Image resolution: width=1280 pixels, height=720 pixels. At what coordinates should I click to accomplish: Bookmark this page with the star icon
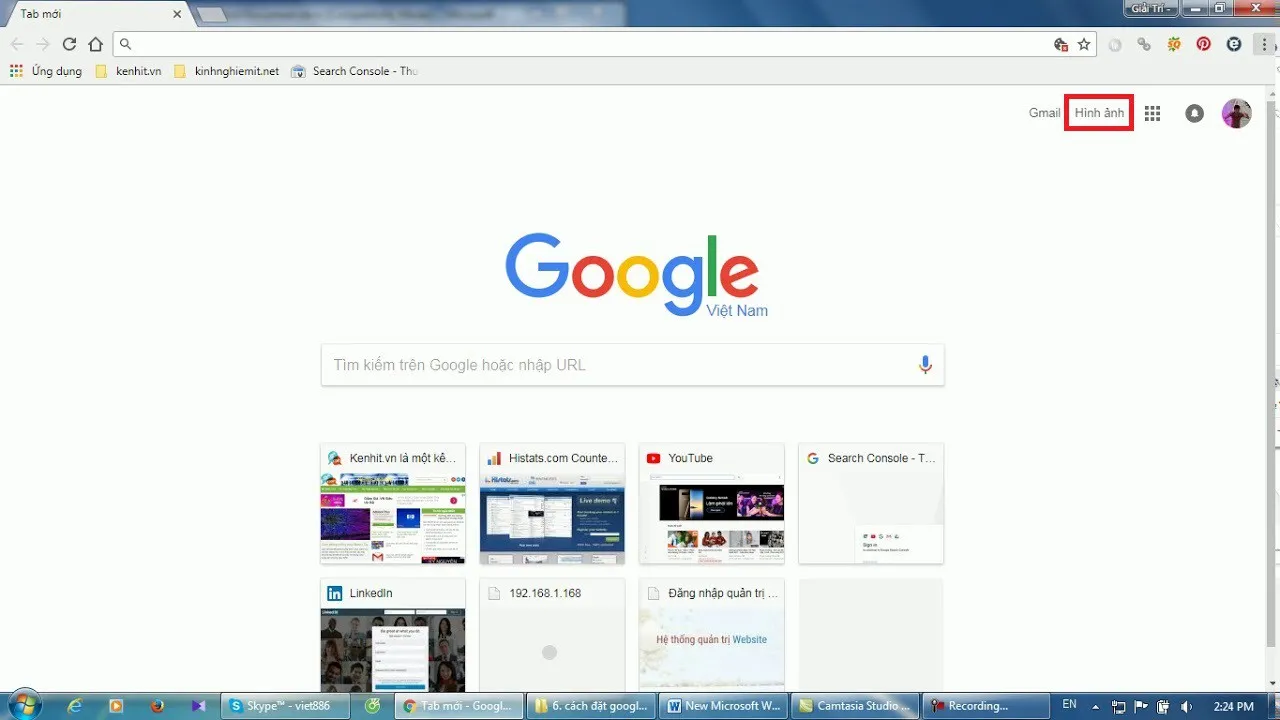[x=1083, y=44]
